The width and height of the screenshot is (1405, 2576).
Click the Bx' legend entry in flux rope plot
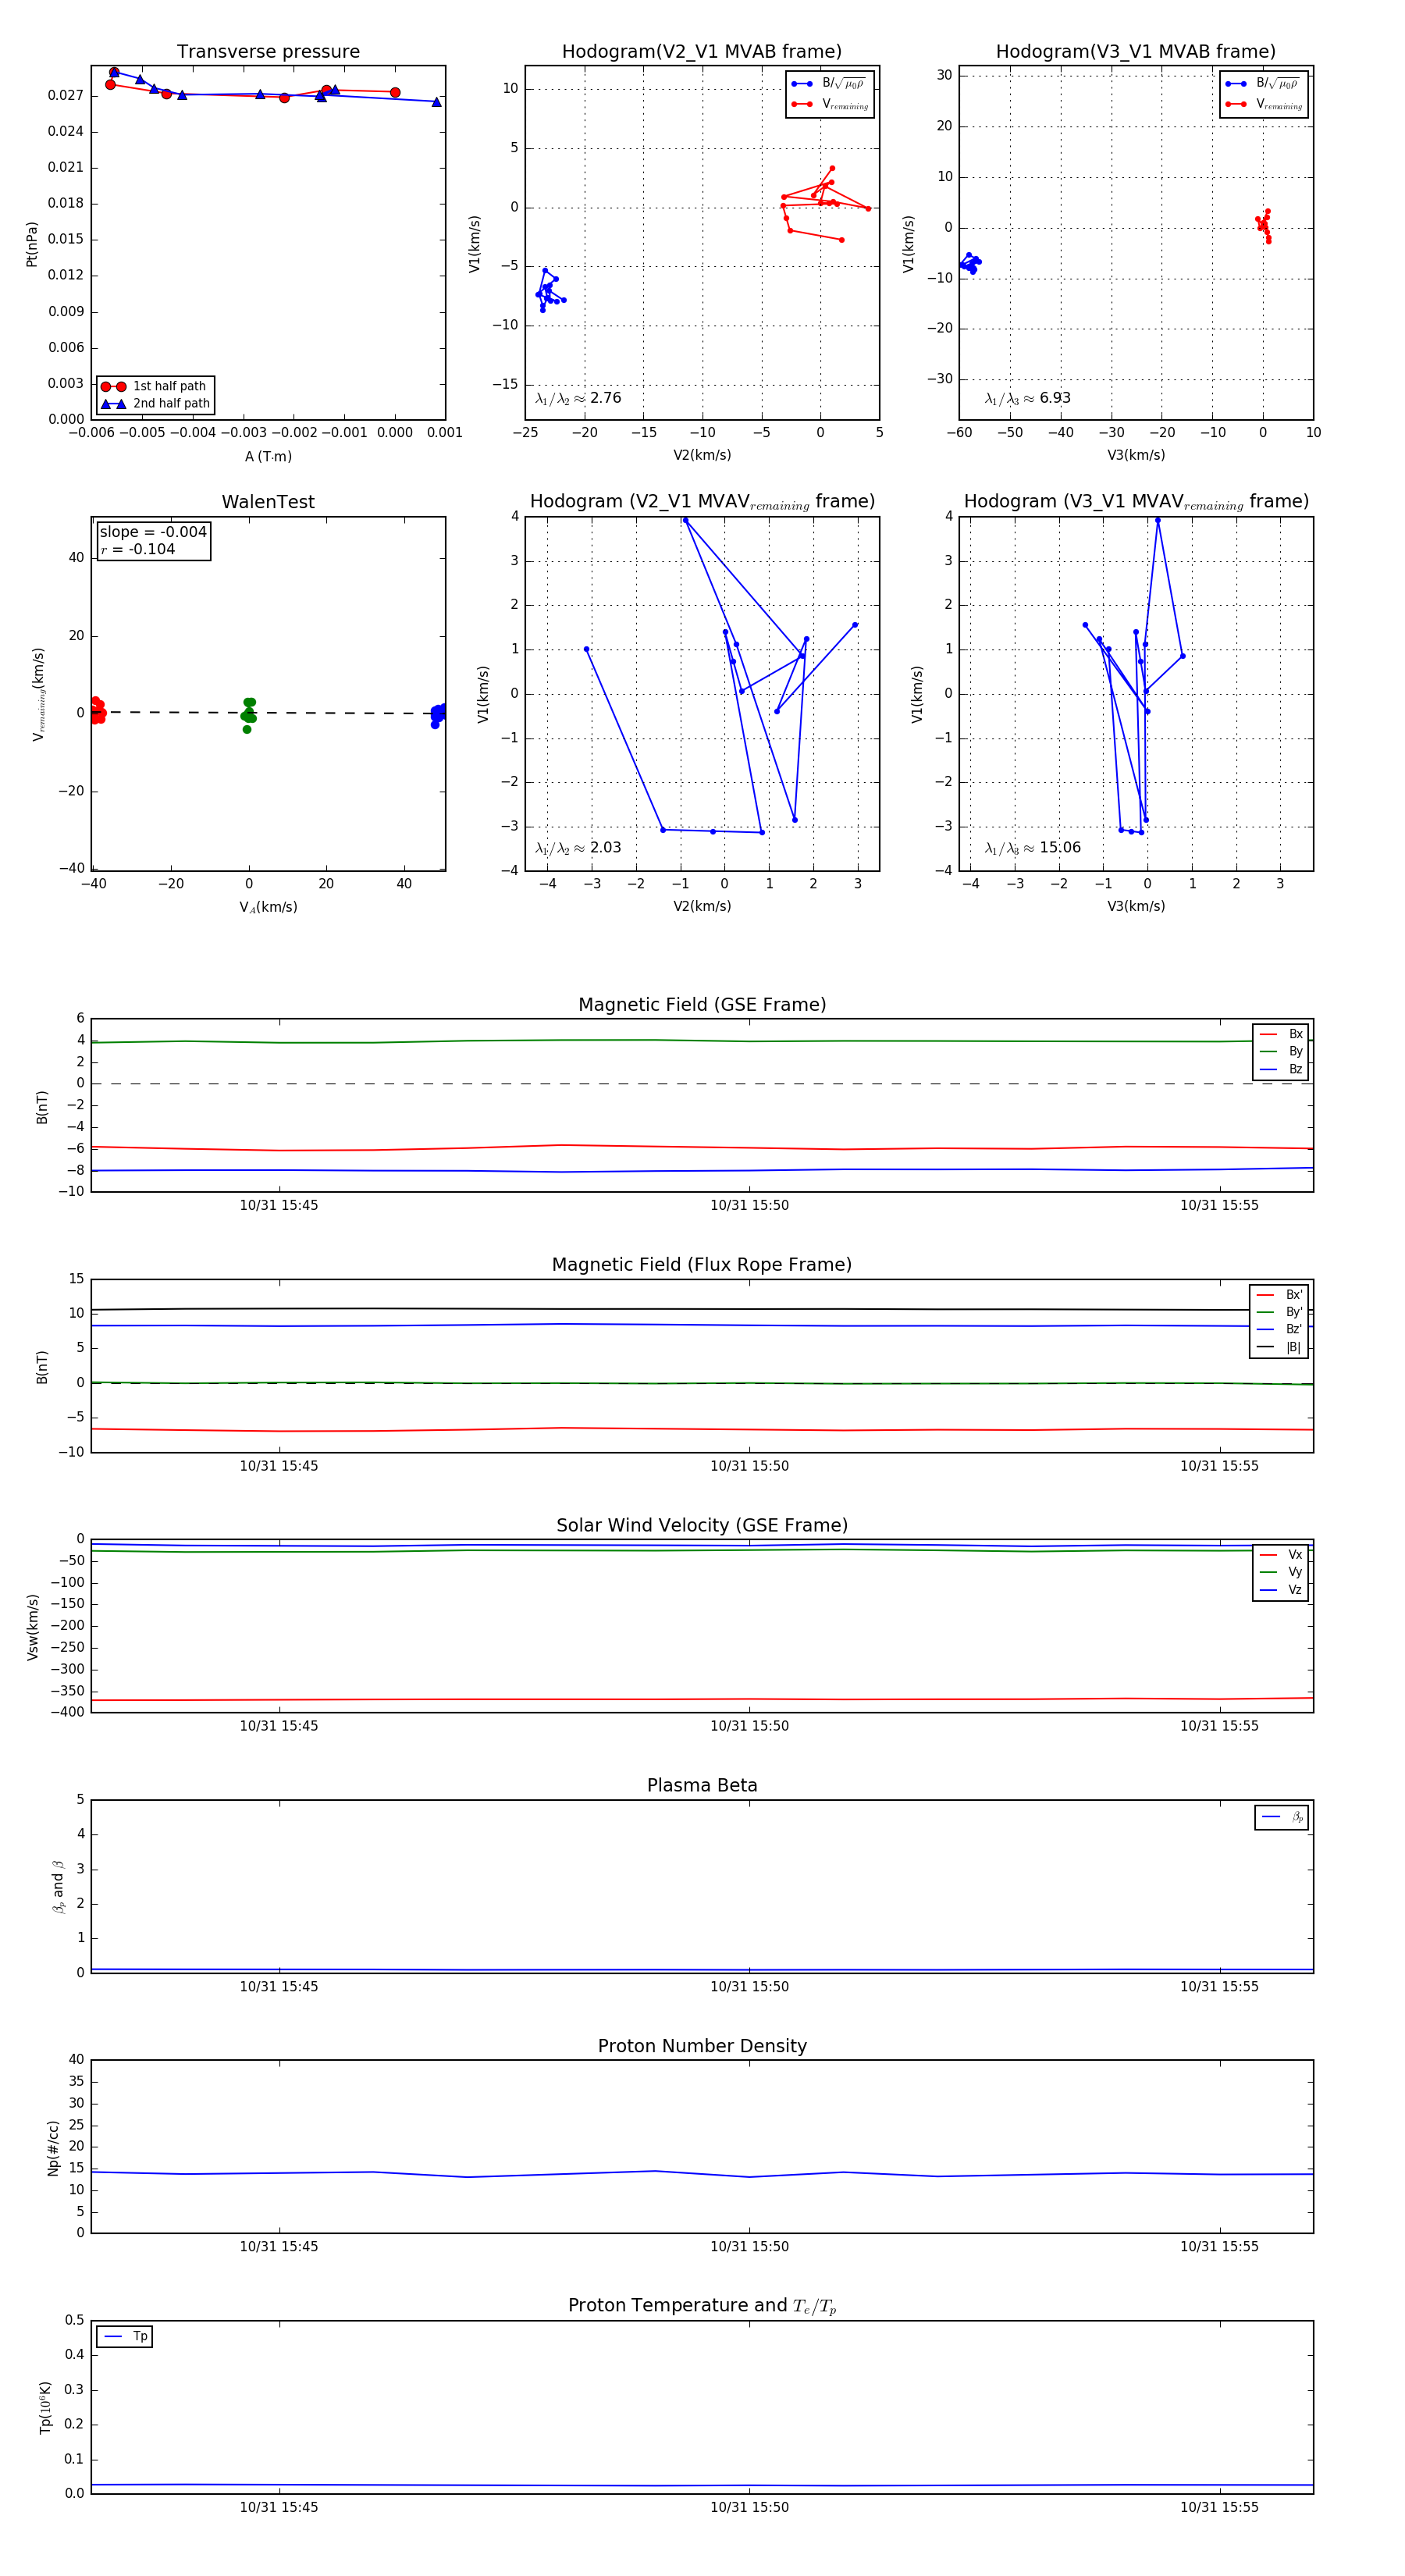tap(1279, 1294)
